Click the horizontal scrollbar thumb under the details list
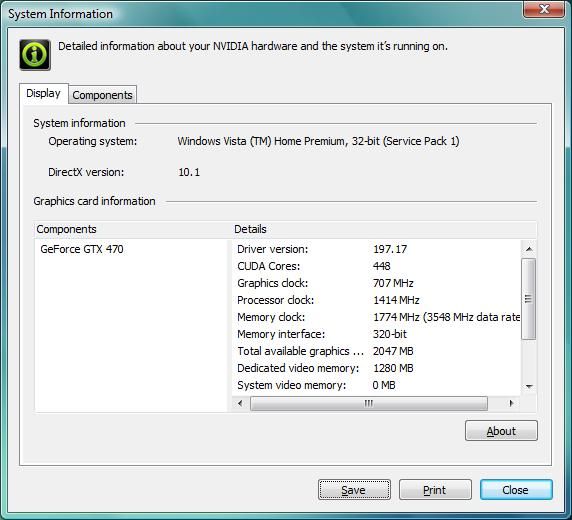The height and width of the screenshot is (520, 572). (369, 403)
